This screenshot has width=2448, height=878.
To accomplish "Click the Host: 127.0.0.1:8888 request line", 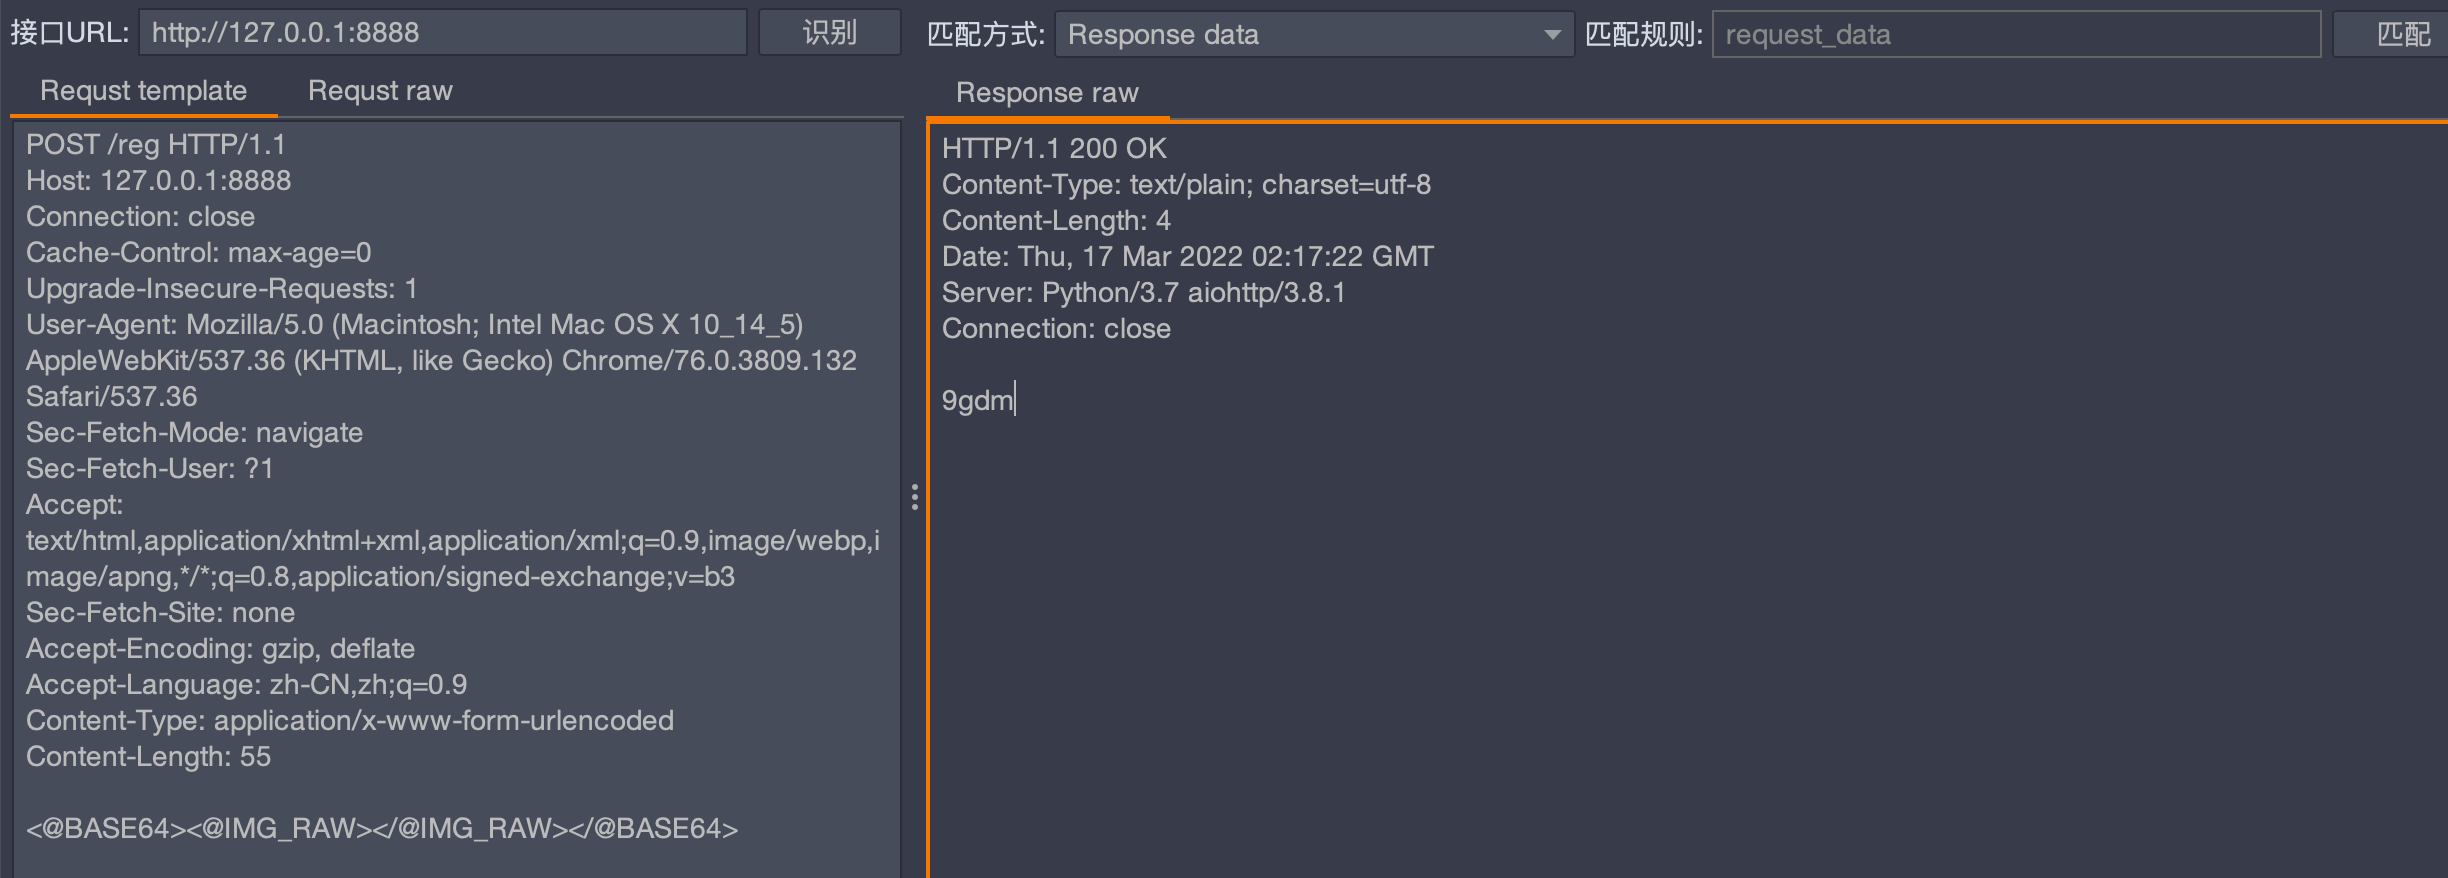I will click(158, 181).
